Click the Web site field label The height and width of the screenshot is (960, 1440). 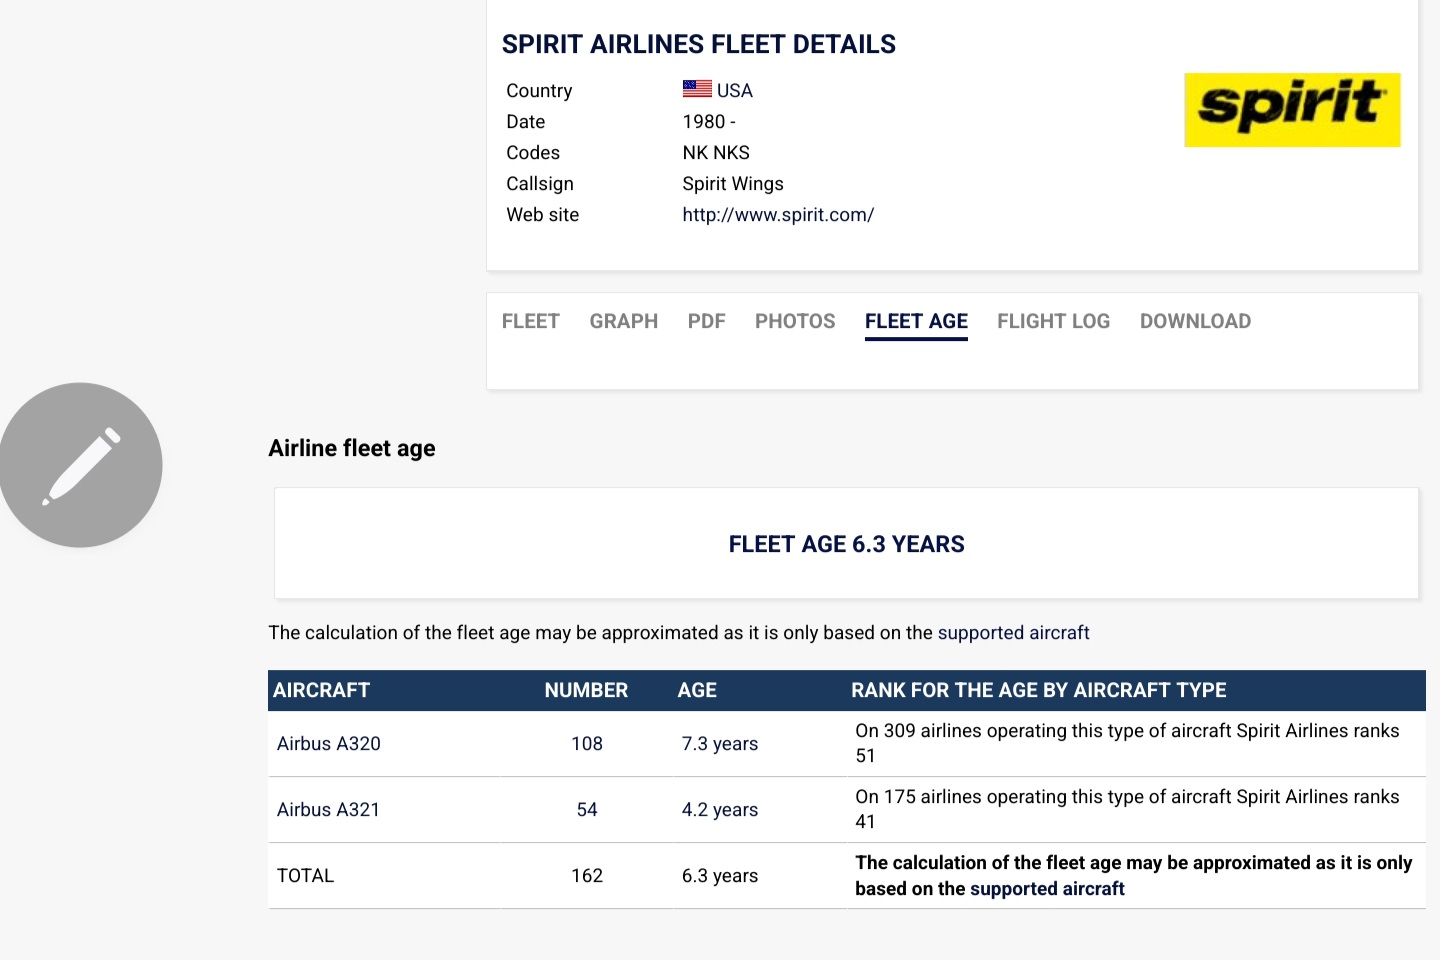(x=543, y=214)
